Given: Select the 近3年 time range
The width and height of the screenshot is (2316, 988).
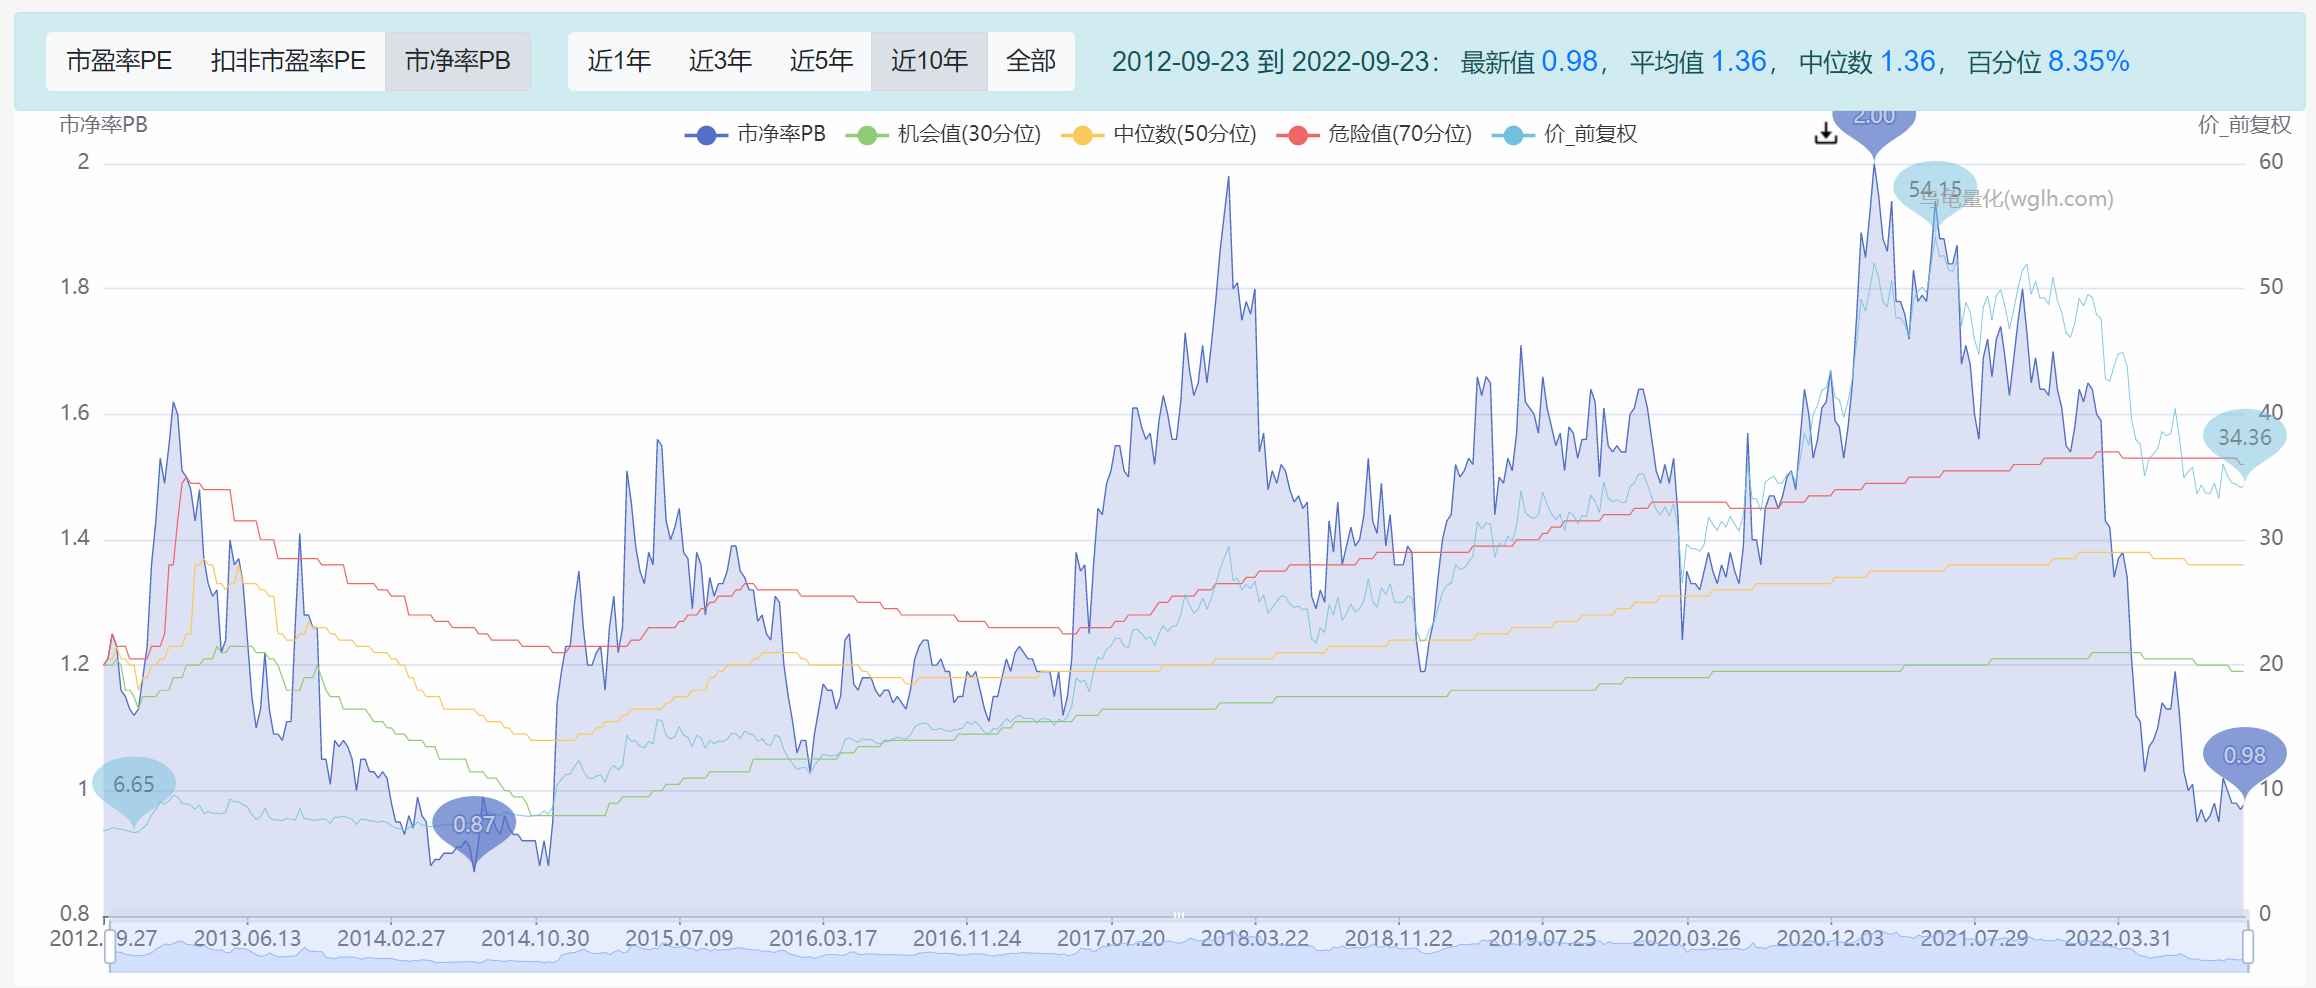Looking at the screenshot, I should 720,61.
